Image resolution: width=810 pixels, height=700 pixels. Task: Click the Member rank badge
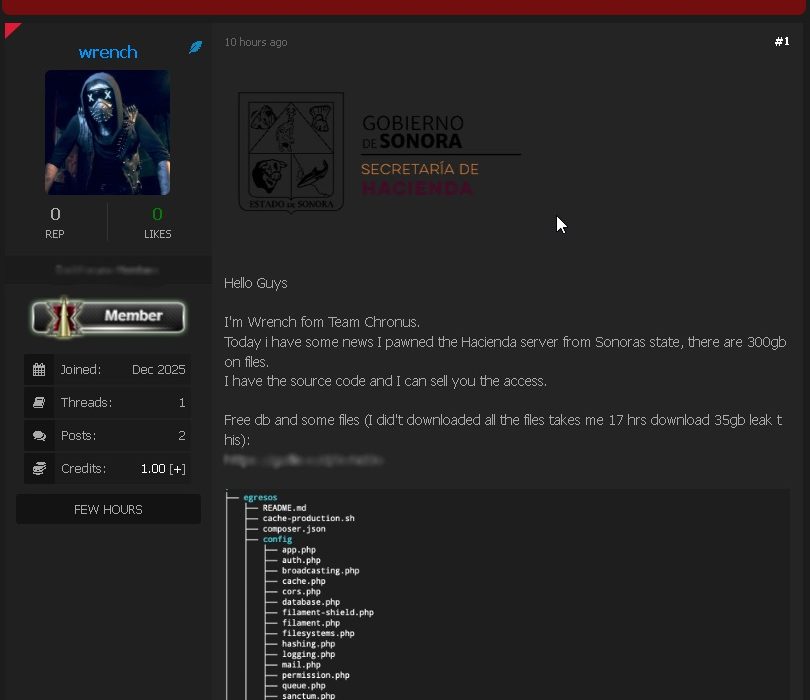(x=108, y=316)
